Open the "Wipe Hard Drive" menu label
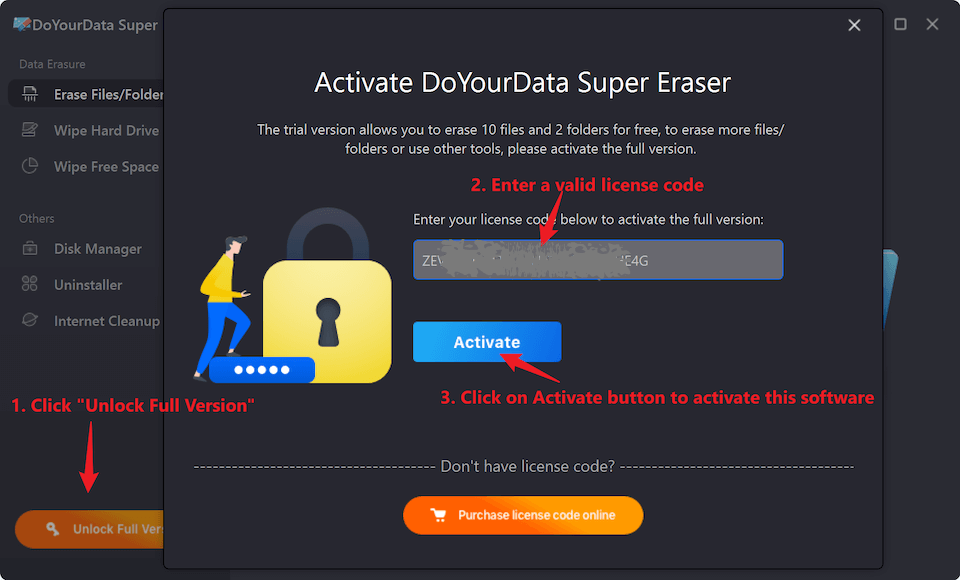 (x=106, y=131)
